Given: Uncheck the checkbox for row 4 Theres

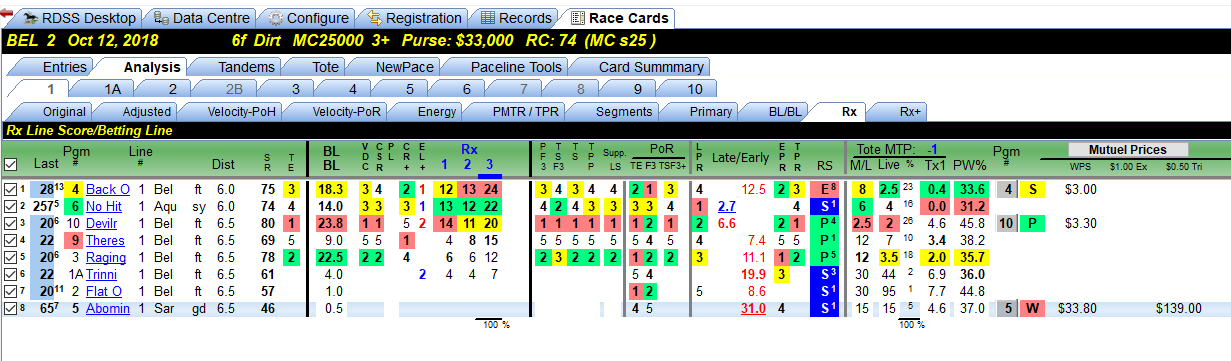Looking at the screenshot, I should tap(10, 240).
